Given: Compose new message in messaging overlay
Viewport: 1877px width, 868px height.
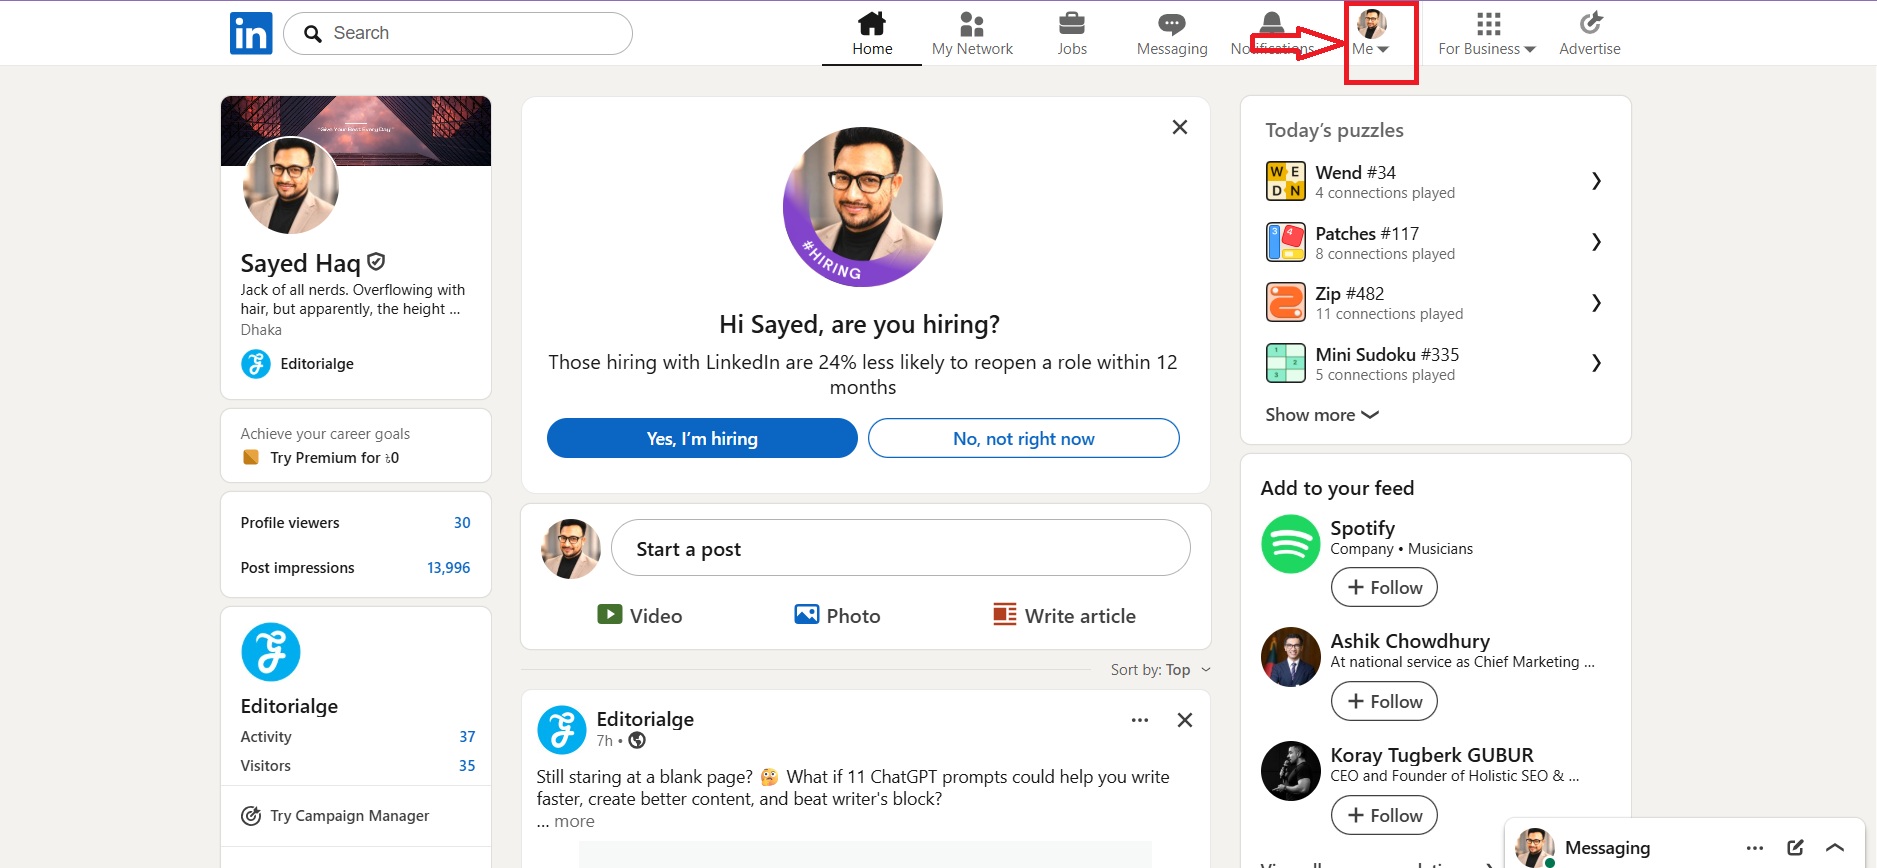Looking at the screenshot, I should [x=1796, y=848].
